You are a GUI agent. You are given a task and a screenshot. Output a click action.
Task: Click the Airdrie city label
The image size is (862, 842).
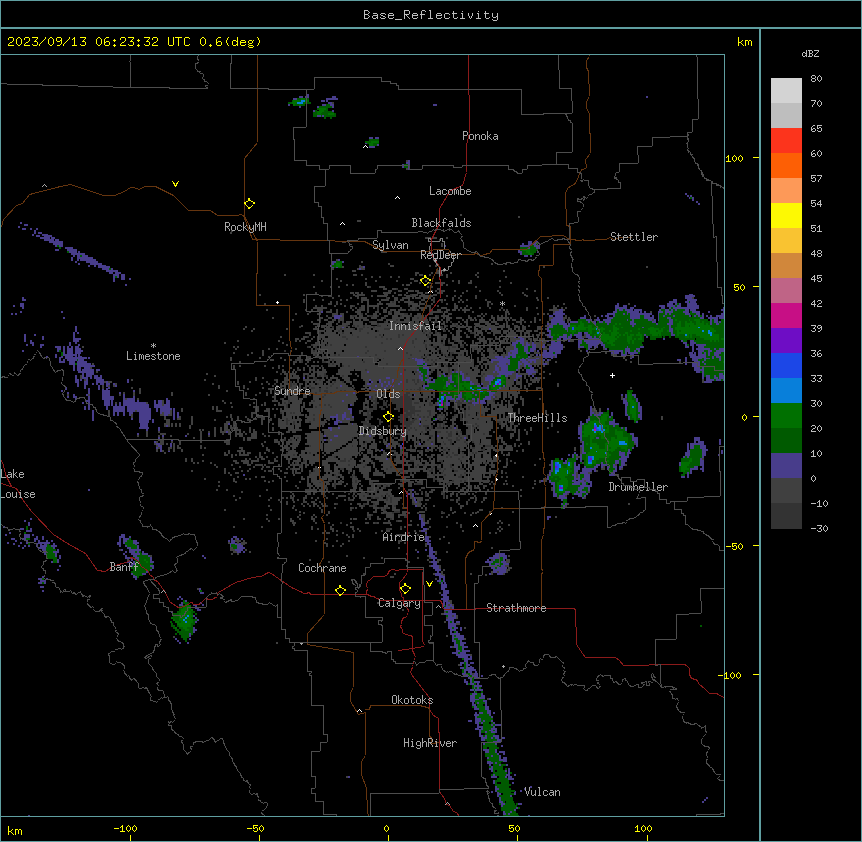coord(404,537)
